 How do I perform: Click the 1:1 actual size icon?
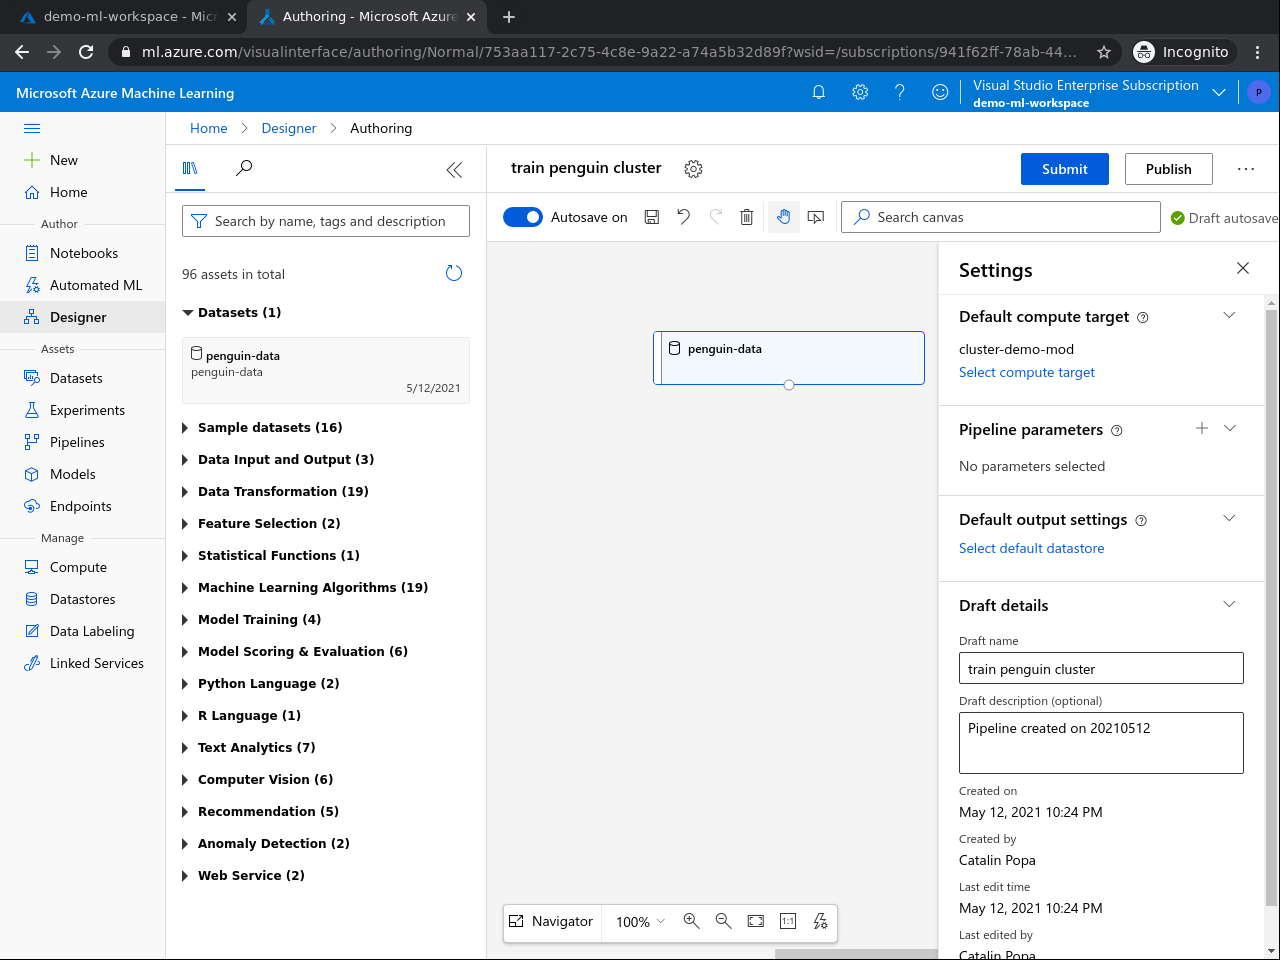[x=788, y=921]
